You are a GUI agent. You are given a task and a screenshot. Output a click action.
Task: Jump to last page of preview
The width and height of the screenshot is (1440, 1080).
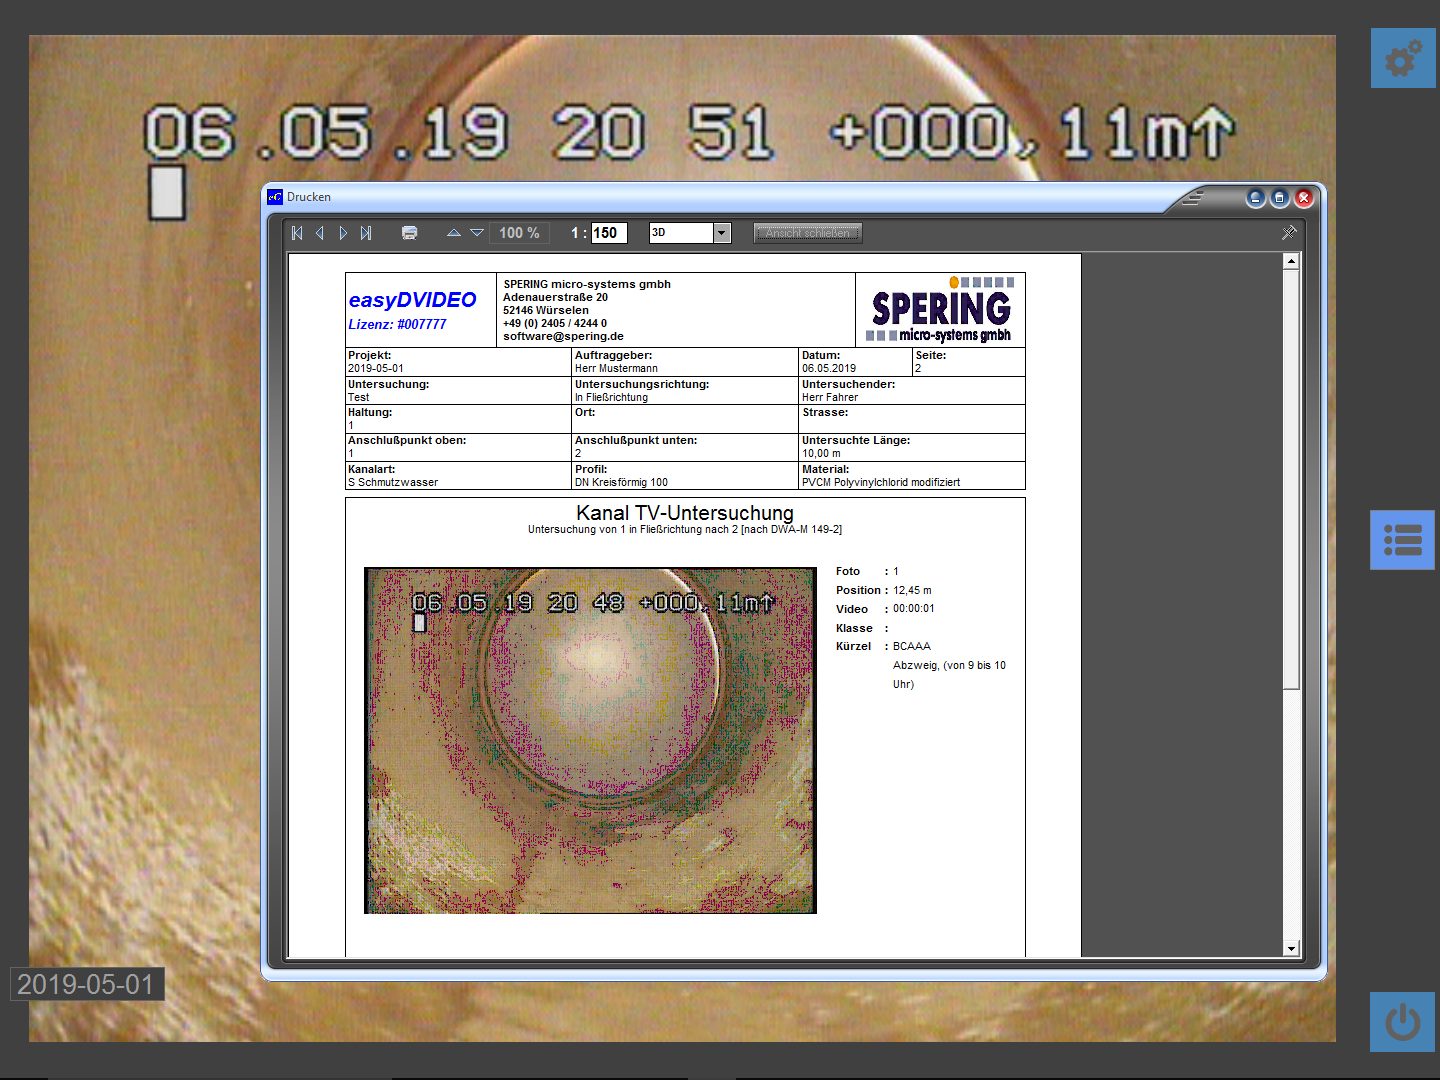coord(366,233)
